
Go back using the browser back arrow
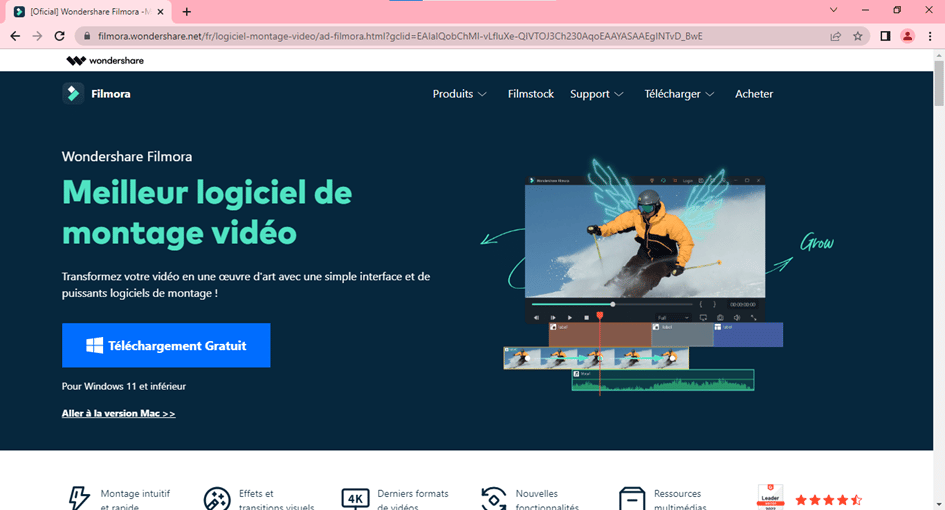point(14,35)
